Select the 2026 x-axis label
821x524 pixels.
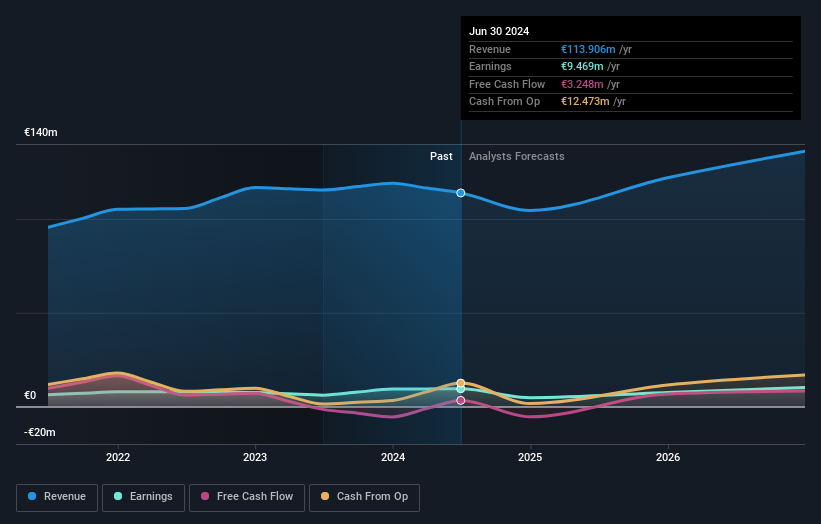click(x=668, y=457)
